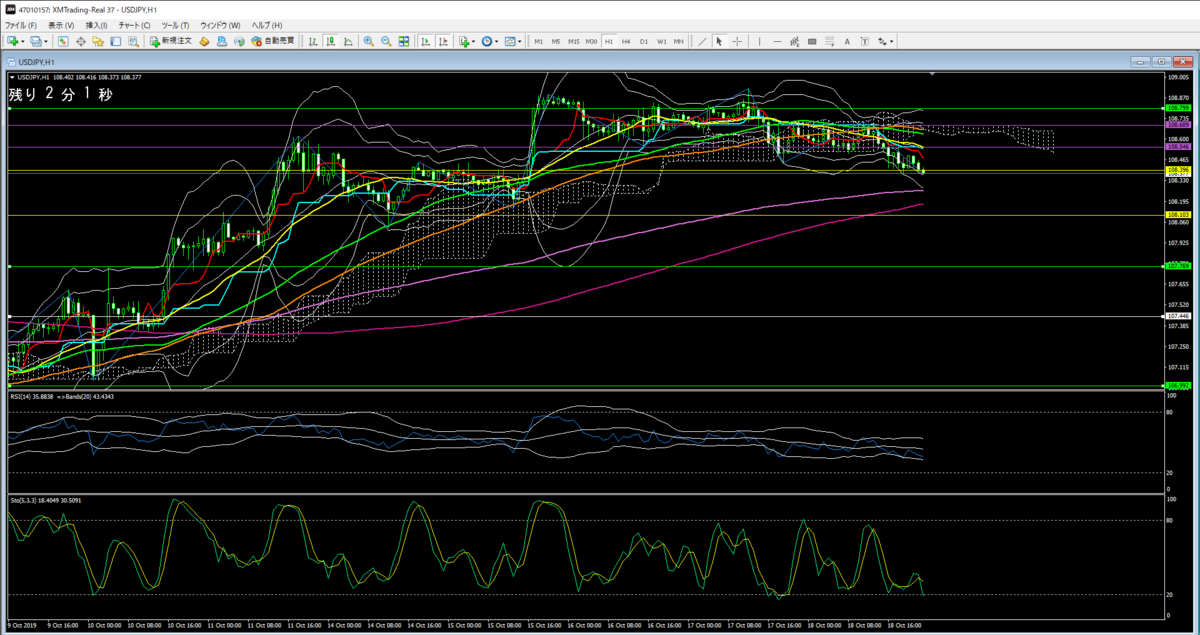Open the ヘルプ(H) menu

click(266, 24)
